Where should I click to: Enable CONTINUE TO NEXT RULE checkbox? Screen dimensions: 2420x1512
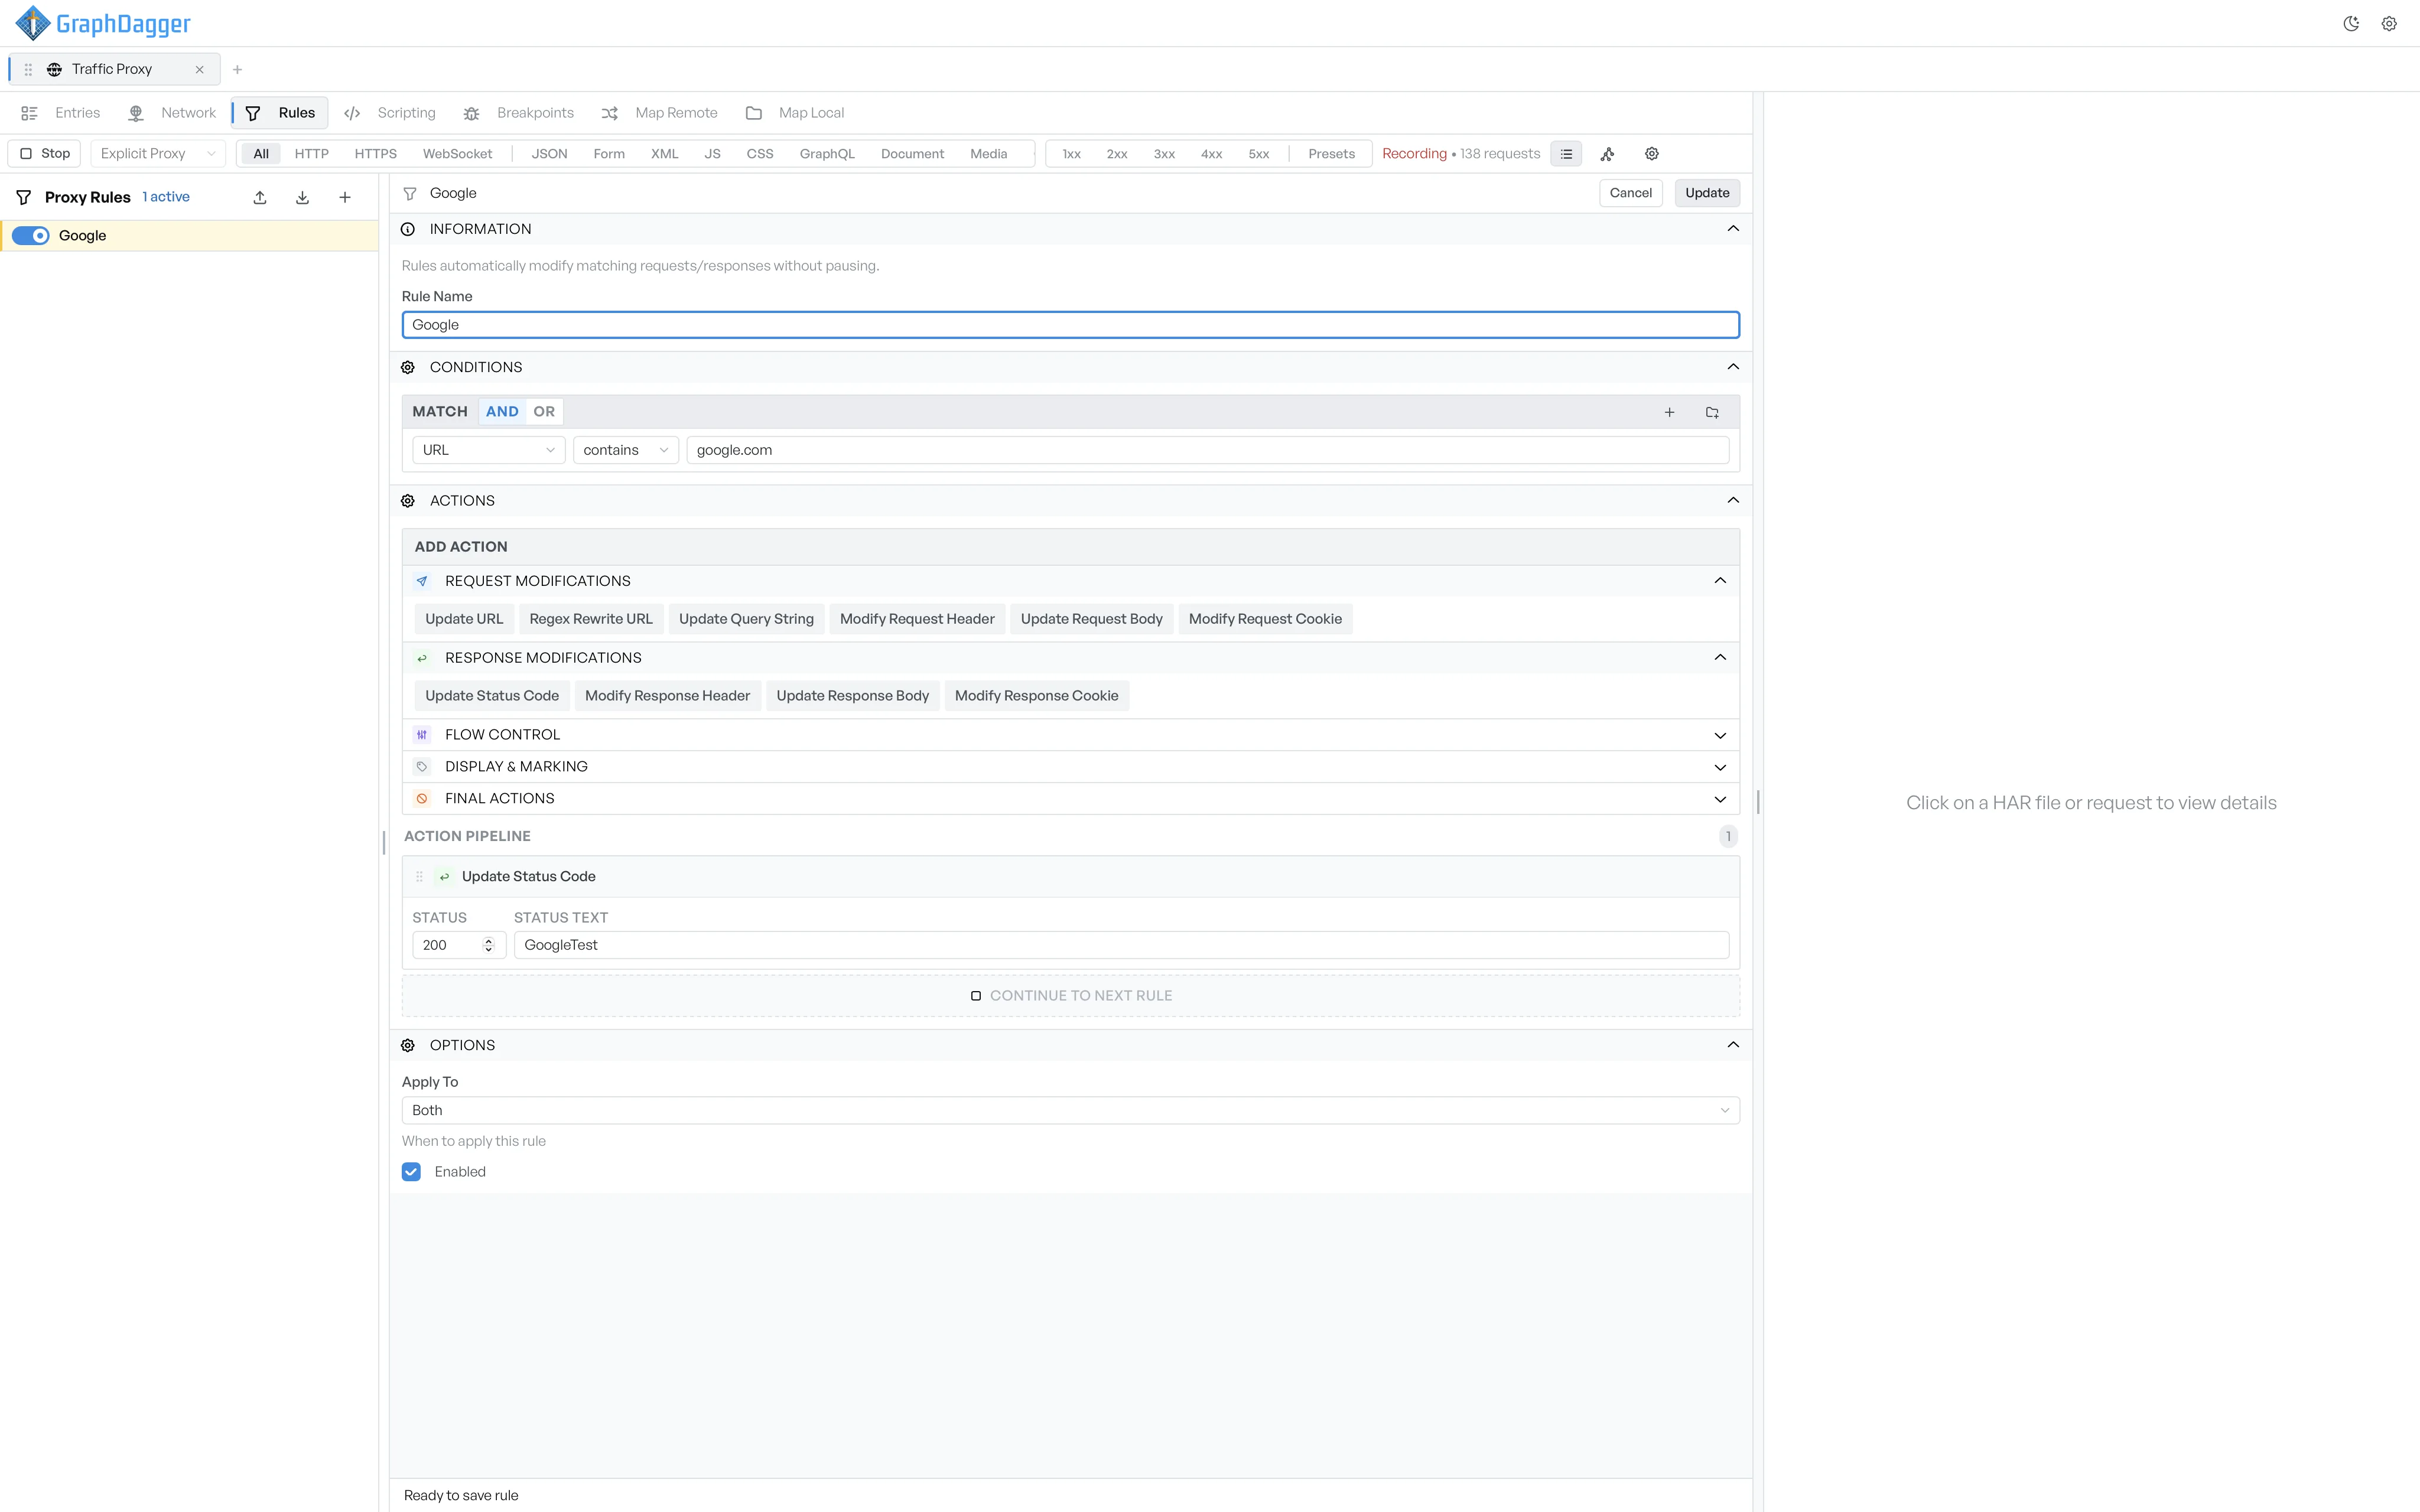tap(976, 996)
